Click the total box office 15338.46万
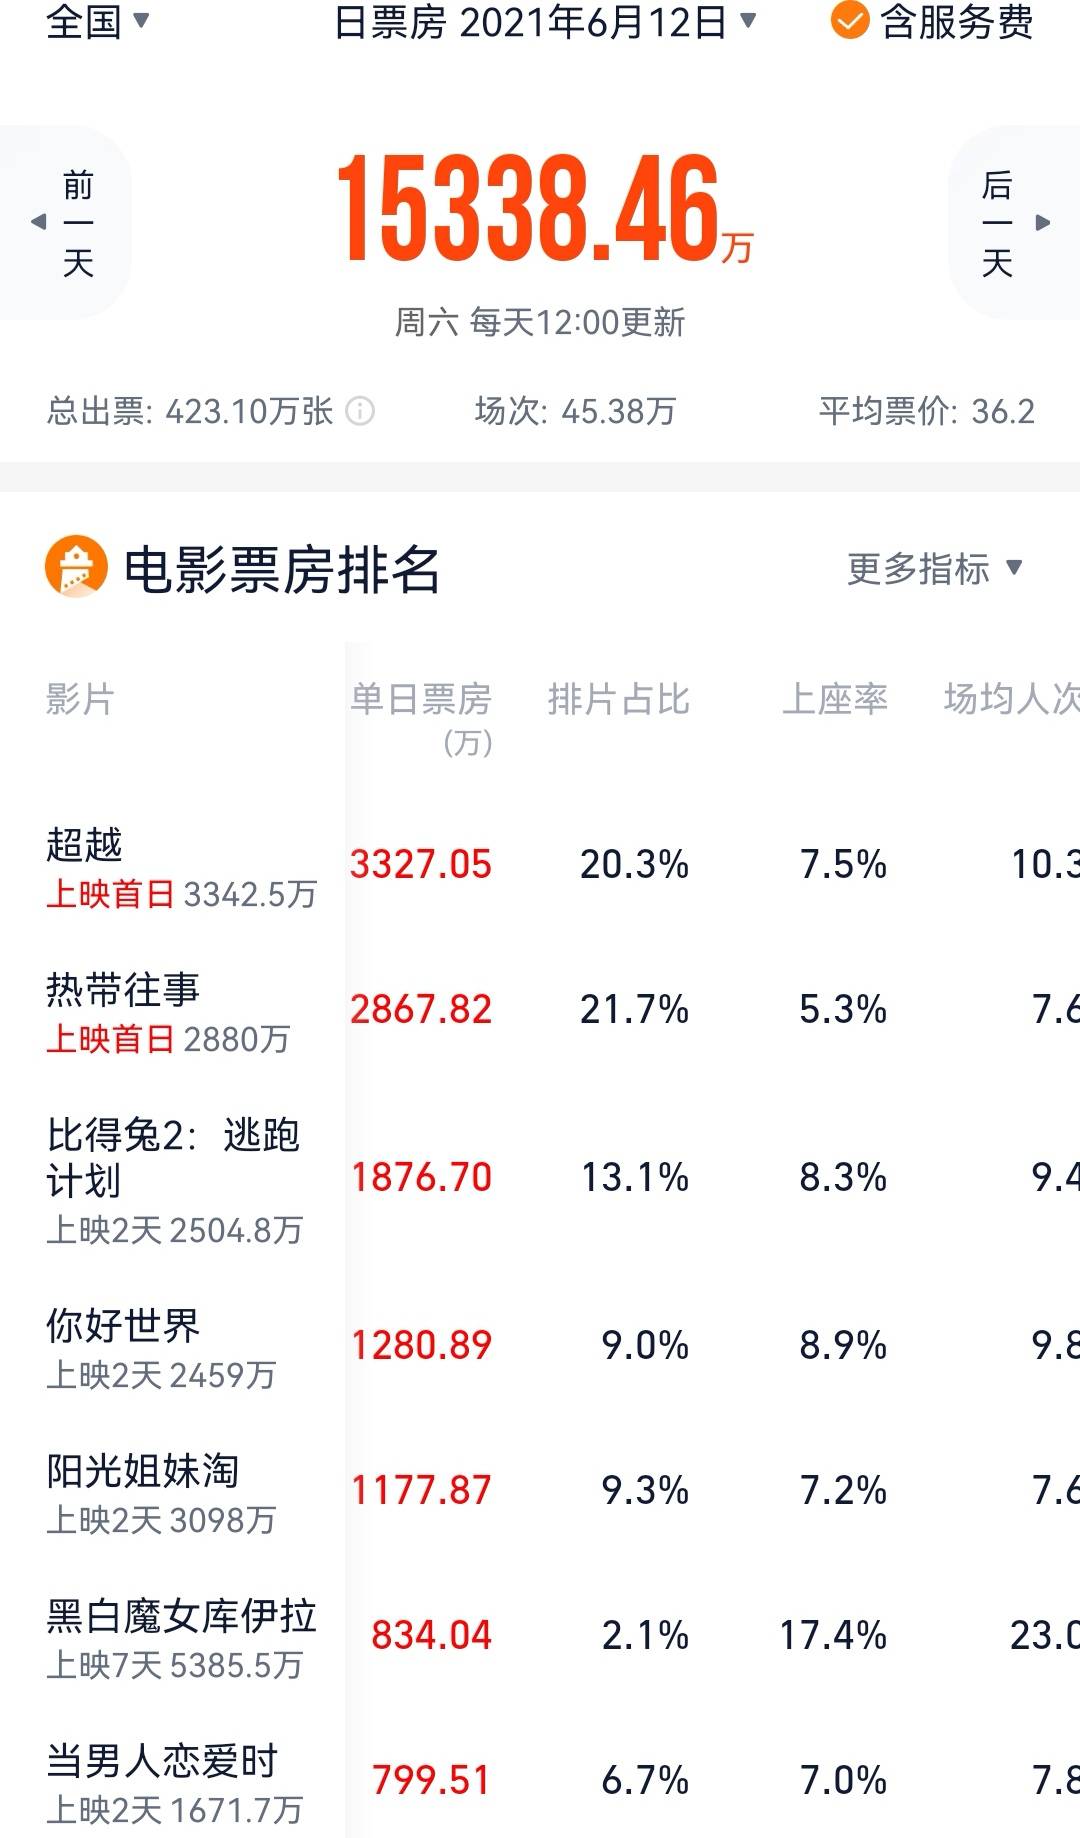Image resolution: width=1080 pixels, height=1838 pixels. [x=544, y=209]
